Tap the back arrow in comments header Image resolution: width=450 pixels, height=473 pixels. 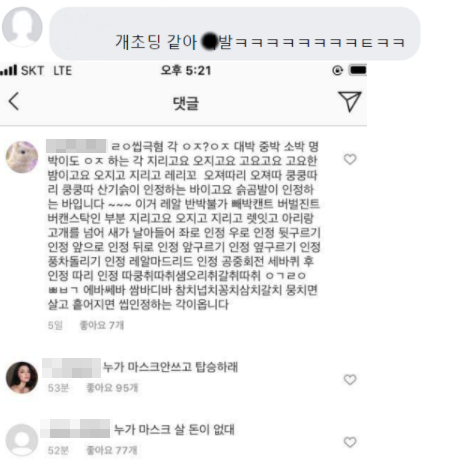tap(14, 101)
